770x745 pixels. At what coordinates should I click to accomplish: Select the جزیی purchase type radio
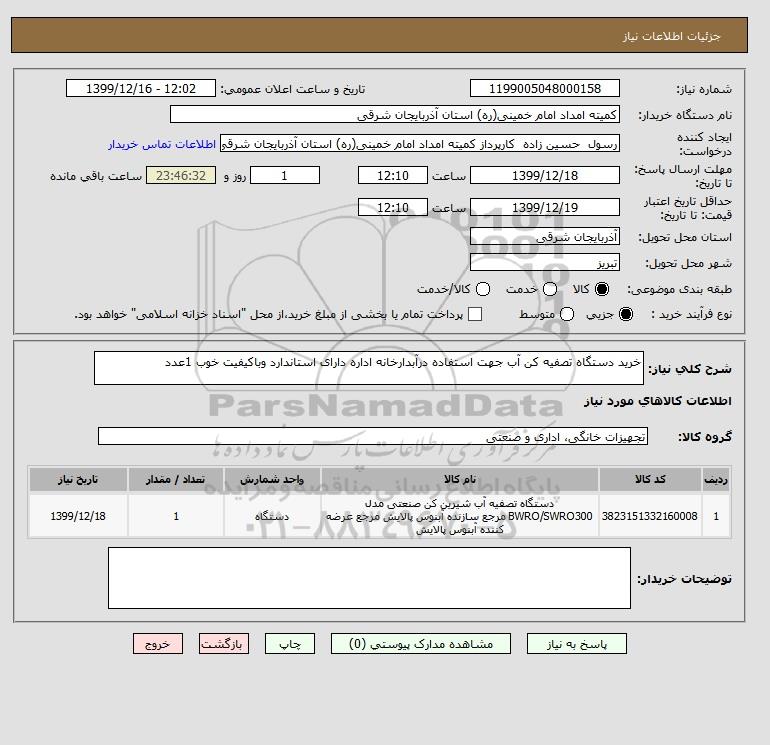click(626, 314)
